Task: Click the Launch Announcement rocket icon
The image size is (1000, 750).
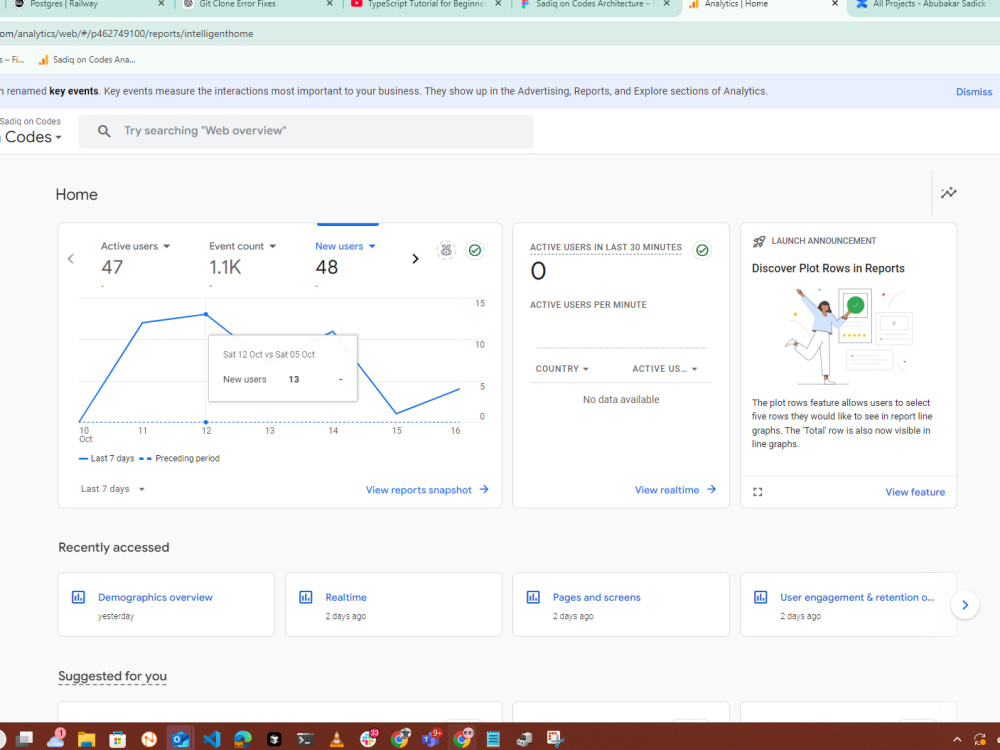Action: coord(758,241)
